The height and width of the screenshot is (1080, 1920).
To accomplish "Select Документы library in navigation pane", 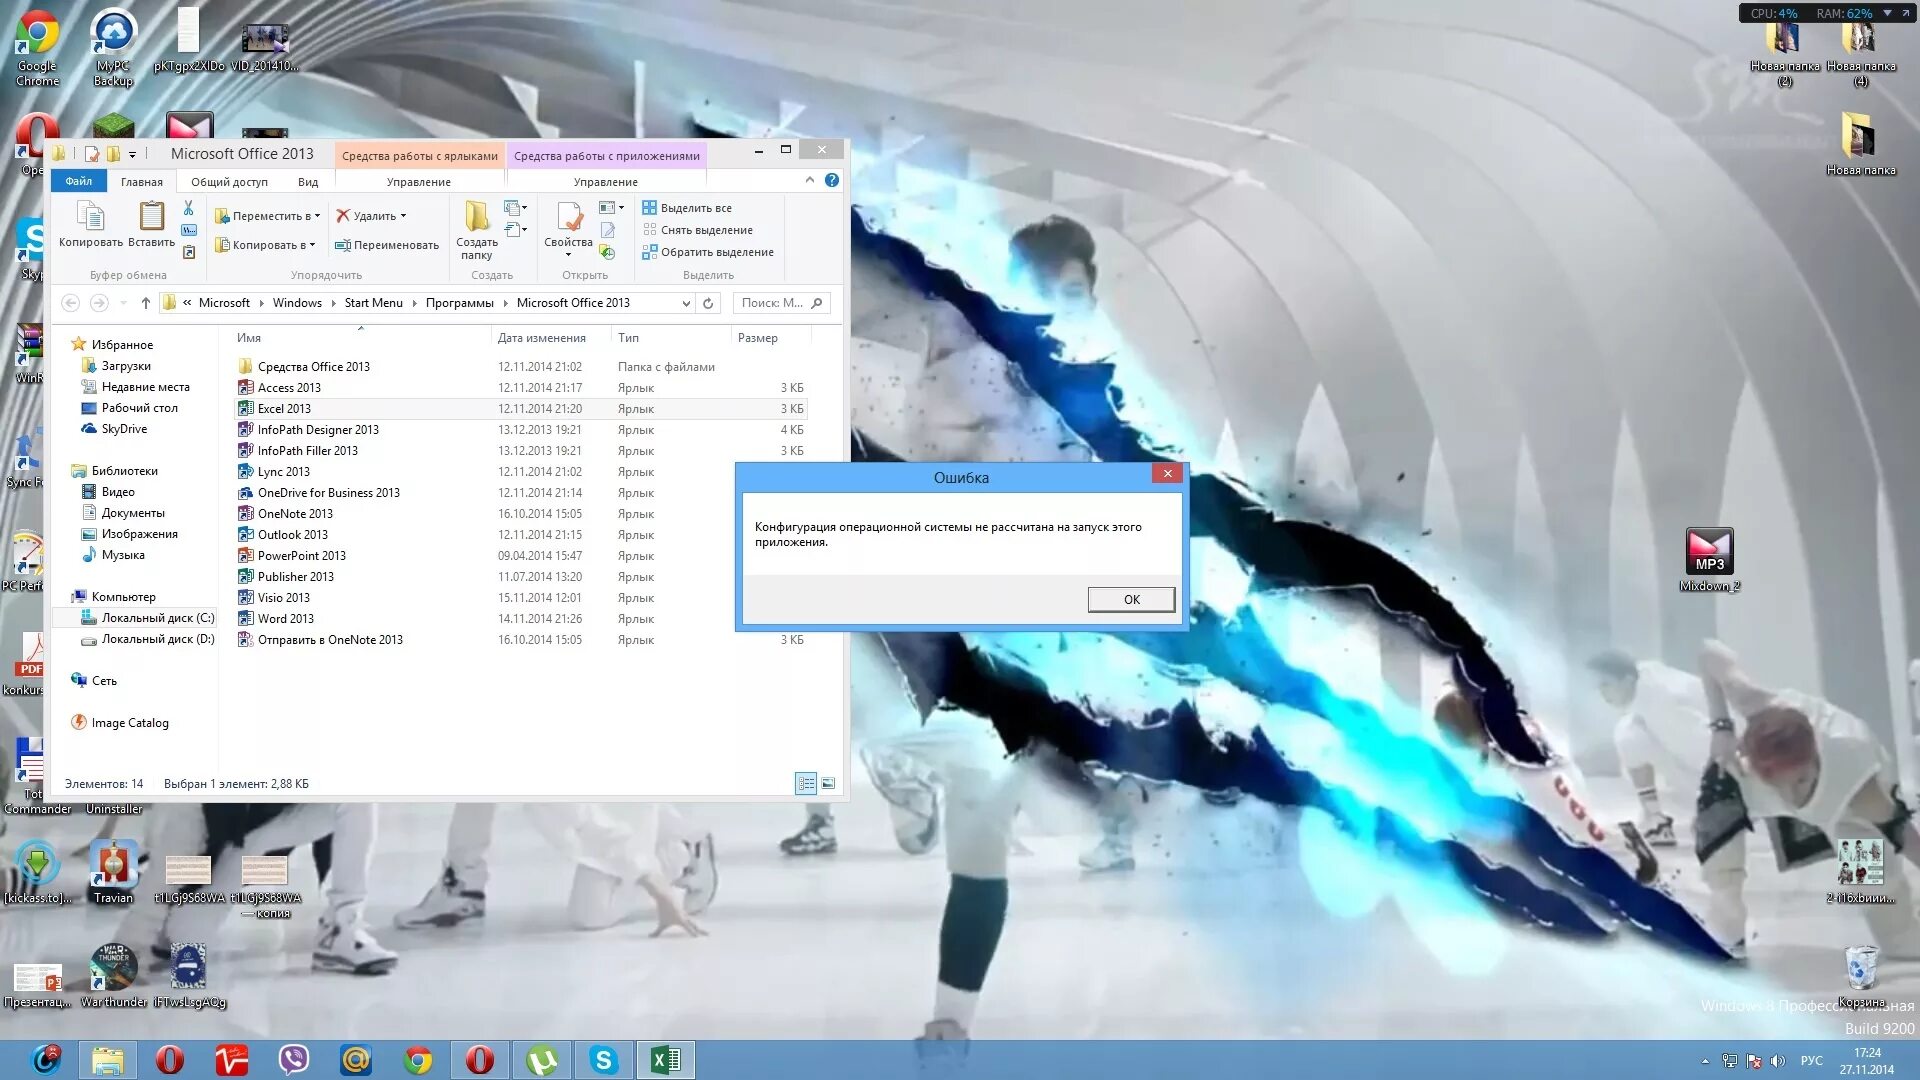I will pos(133,513).
